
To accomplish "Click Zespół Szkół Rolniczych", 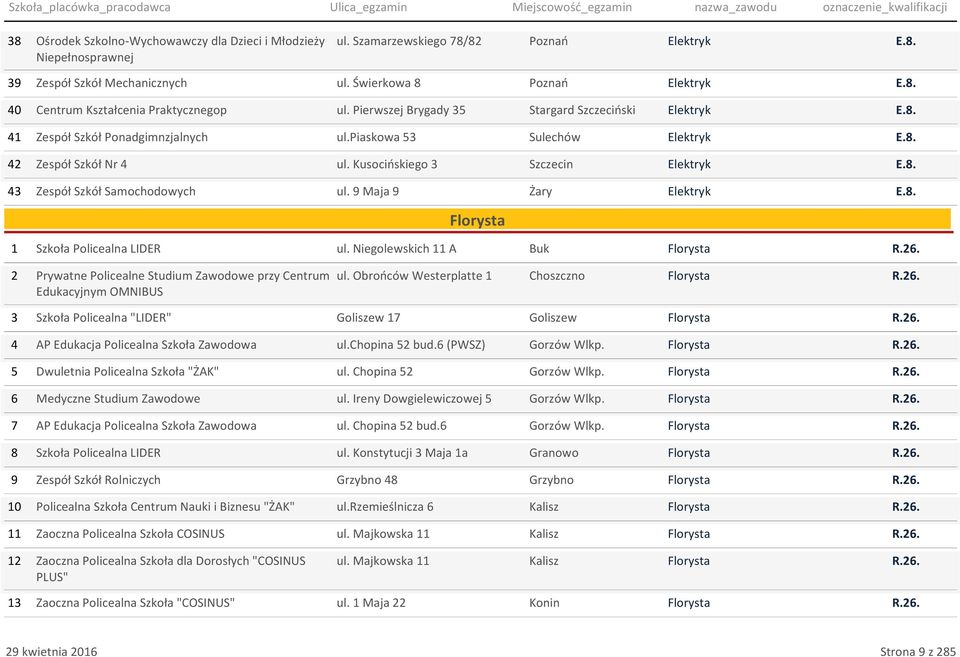I will pyautogui.click(x=99, y=479).
